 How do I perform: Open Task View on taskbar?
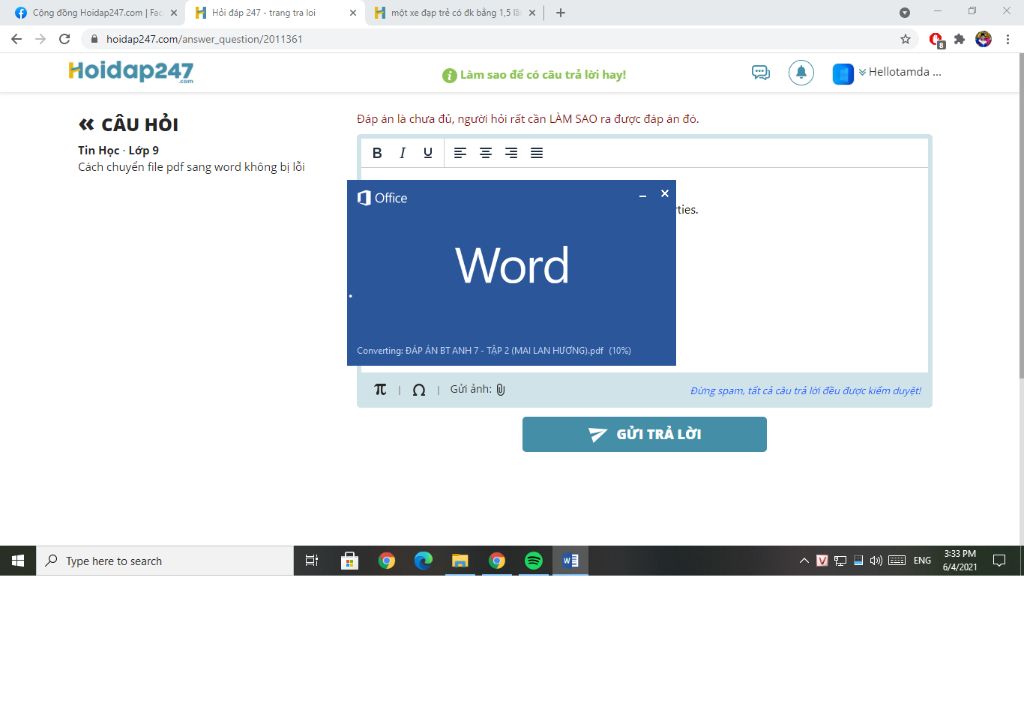(x=312, y=561)
